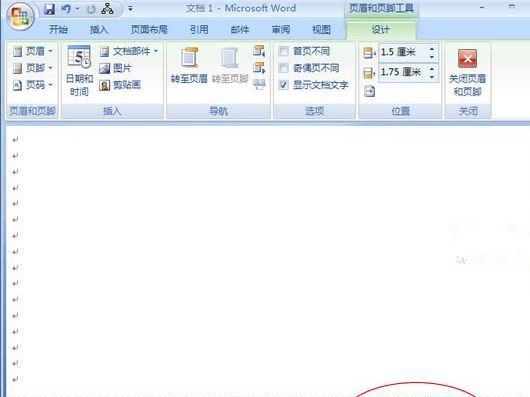Image resolution: width=530 pixels, height=397 pixels.
Task: Undo the last action
Action: pos(66,9)
